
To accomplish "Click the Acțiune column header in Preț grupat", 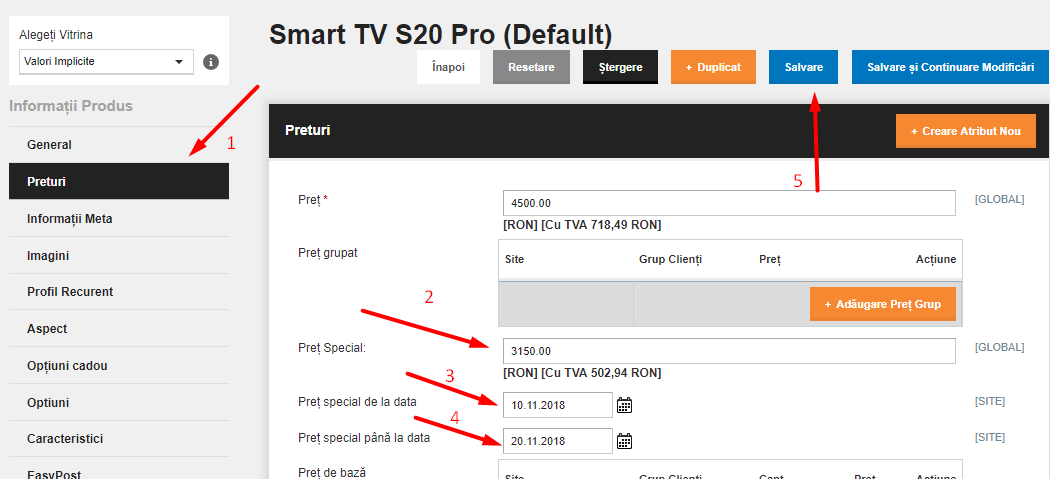I will pyautogui.click(x=935, y=259).
